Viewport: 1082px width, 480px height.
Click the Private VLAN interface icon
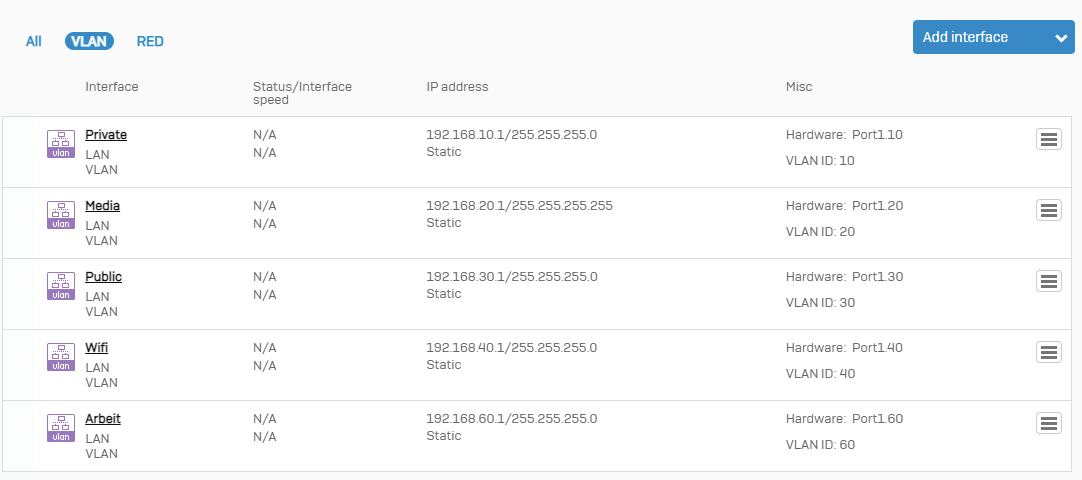click(x=61, y=143)
